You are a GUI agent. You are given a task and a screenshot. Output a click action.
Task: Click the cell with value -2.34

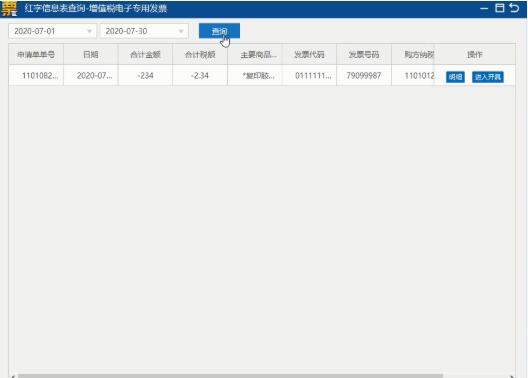200,75
